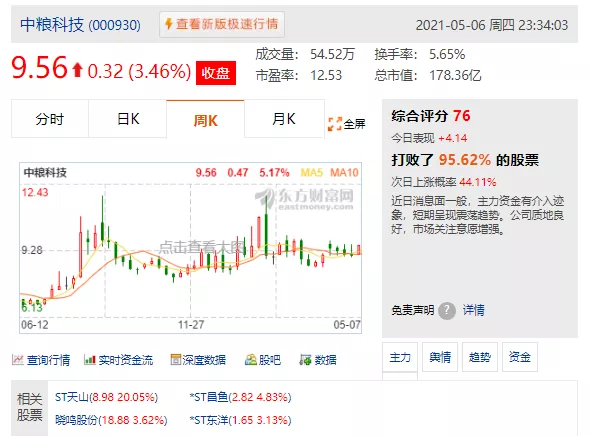590x436 pixels.
Task: Click the 相关股票 label
Action: [x=29, y=407]
